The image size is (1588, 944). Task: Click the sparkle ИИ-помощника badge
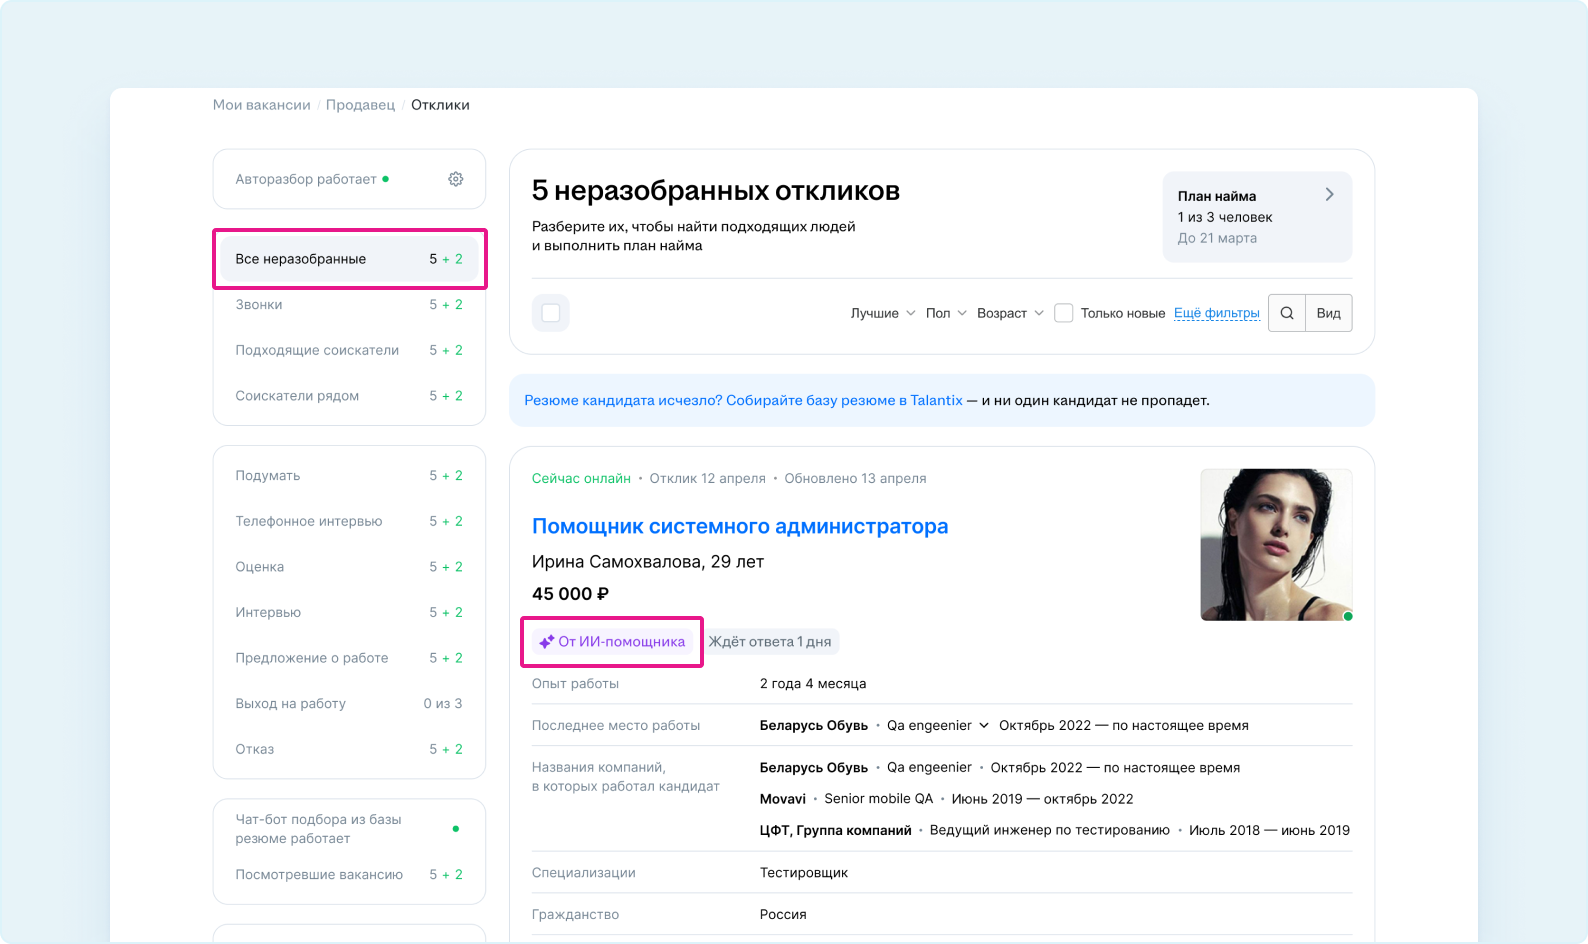pyautogui.click(x=612, y=642)
